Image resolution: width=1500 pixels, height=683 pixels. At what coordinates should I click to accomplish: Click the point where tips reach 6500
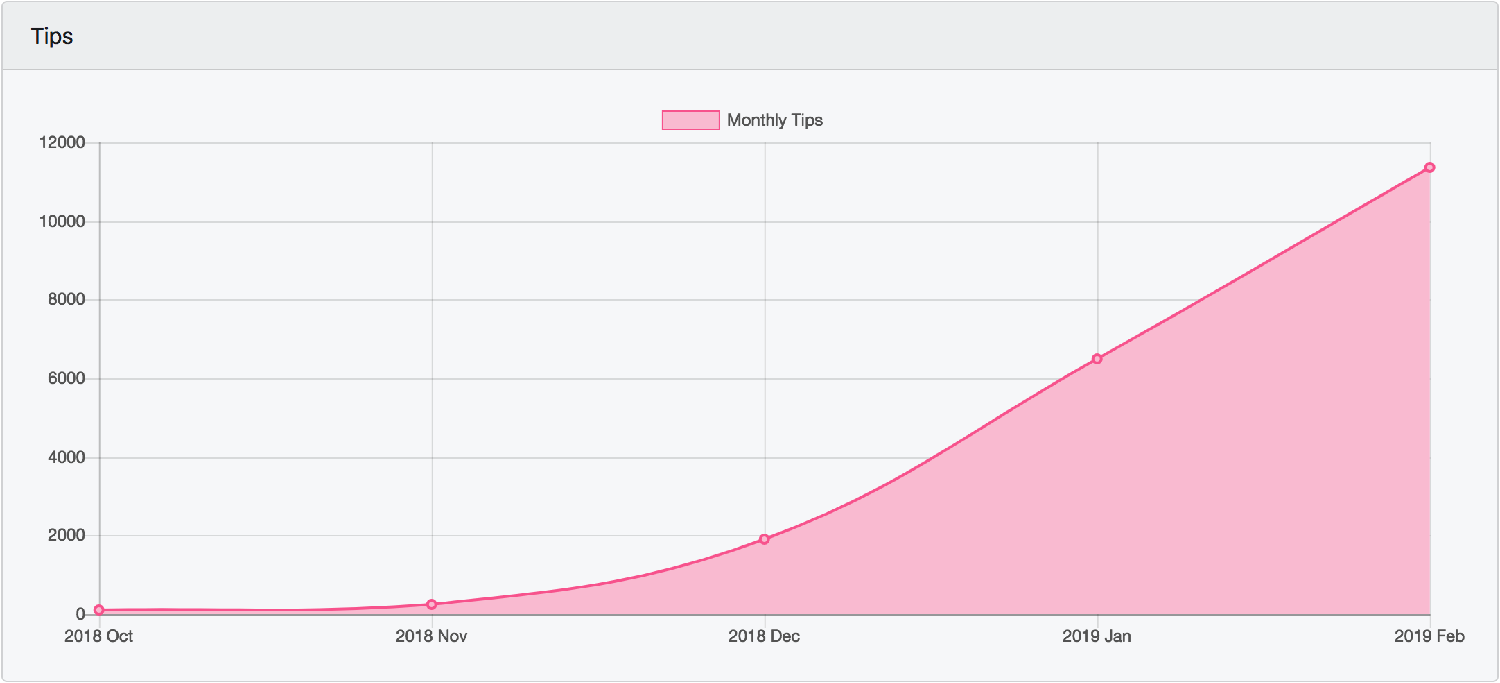1096,356
